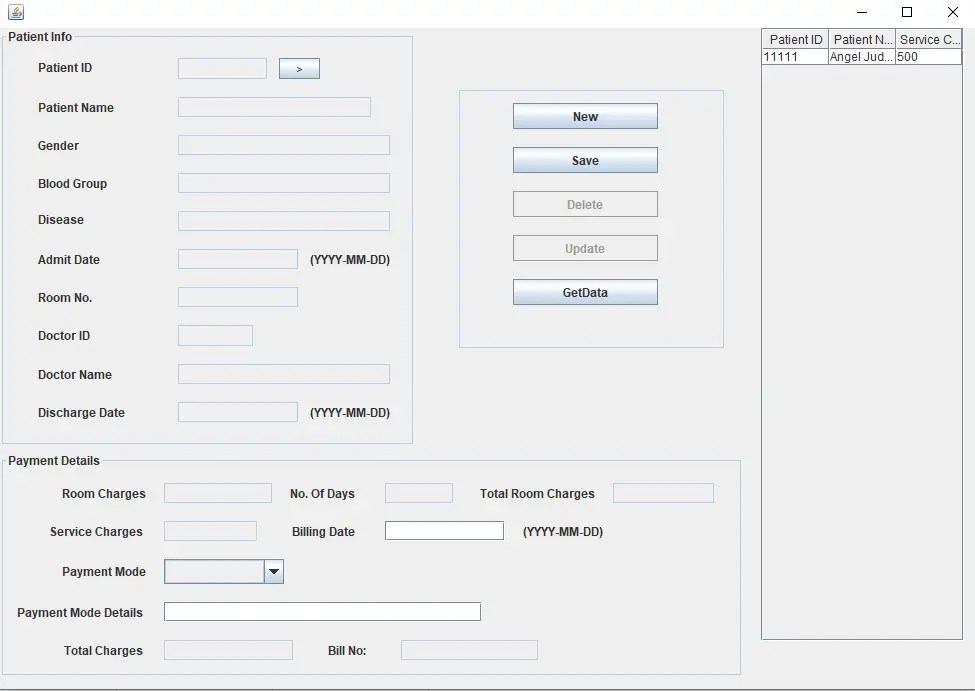Click the Payment Mode Details input field
Viewport: 975px width, 691px height.
[x=322, y=611]
